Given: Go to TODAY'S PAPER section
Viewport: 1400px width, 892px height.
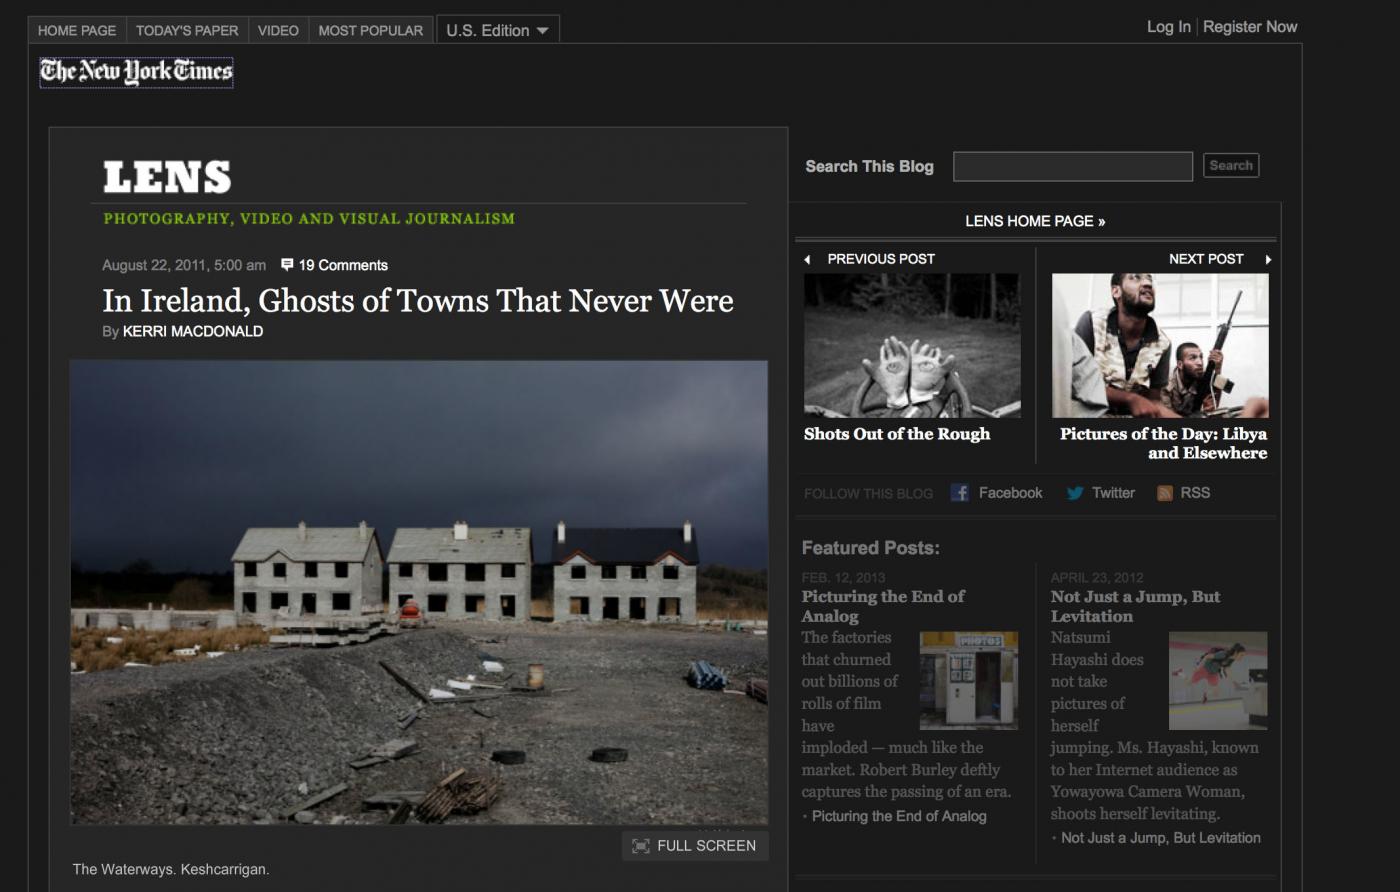Looking at the screenshot, I should pyautogui.click(x=187, y=30).
